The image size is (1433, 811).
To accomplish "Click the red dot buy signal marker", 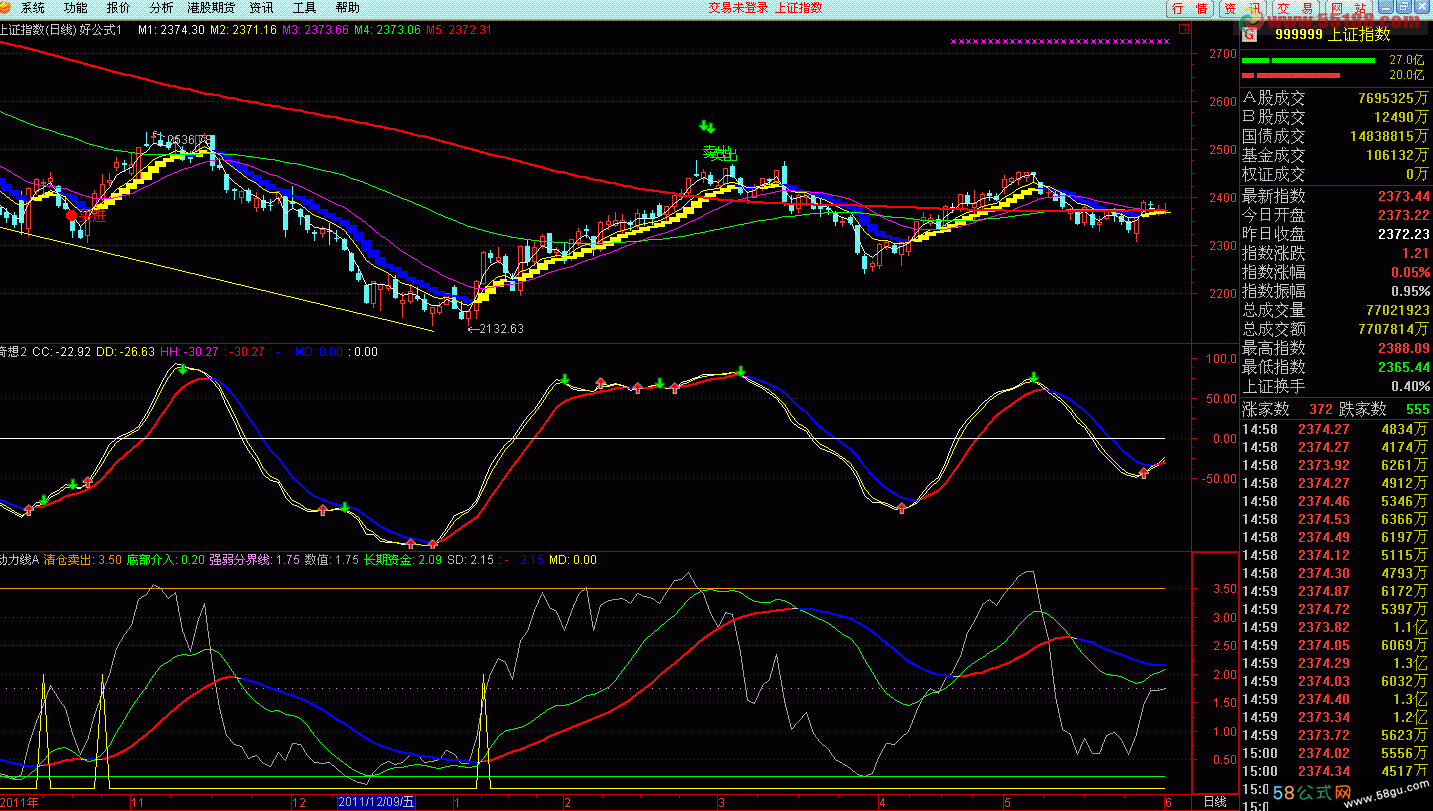I will pos(71,215).
